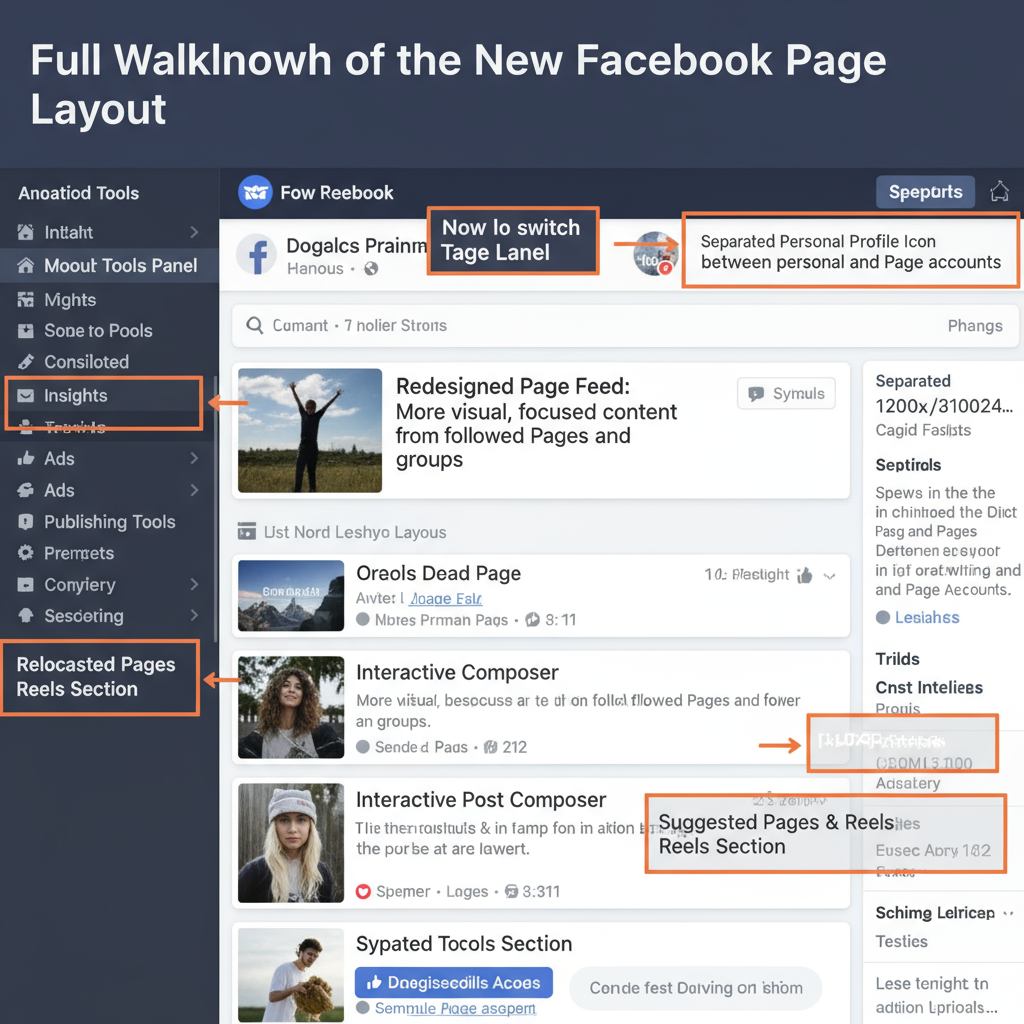Viewport: 1024px width, 1024px height.
Task: Click the gear icon beside Premrets
Action: 25,553
